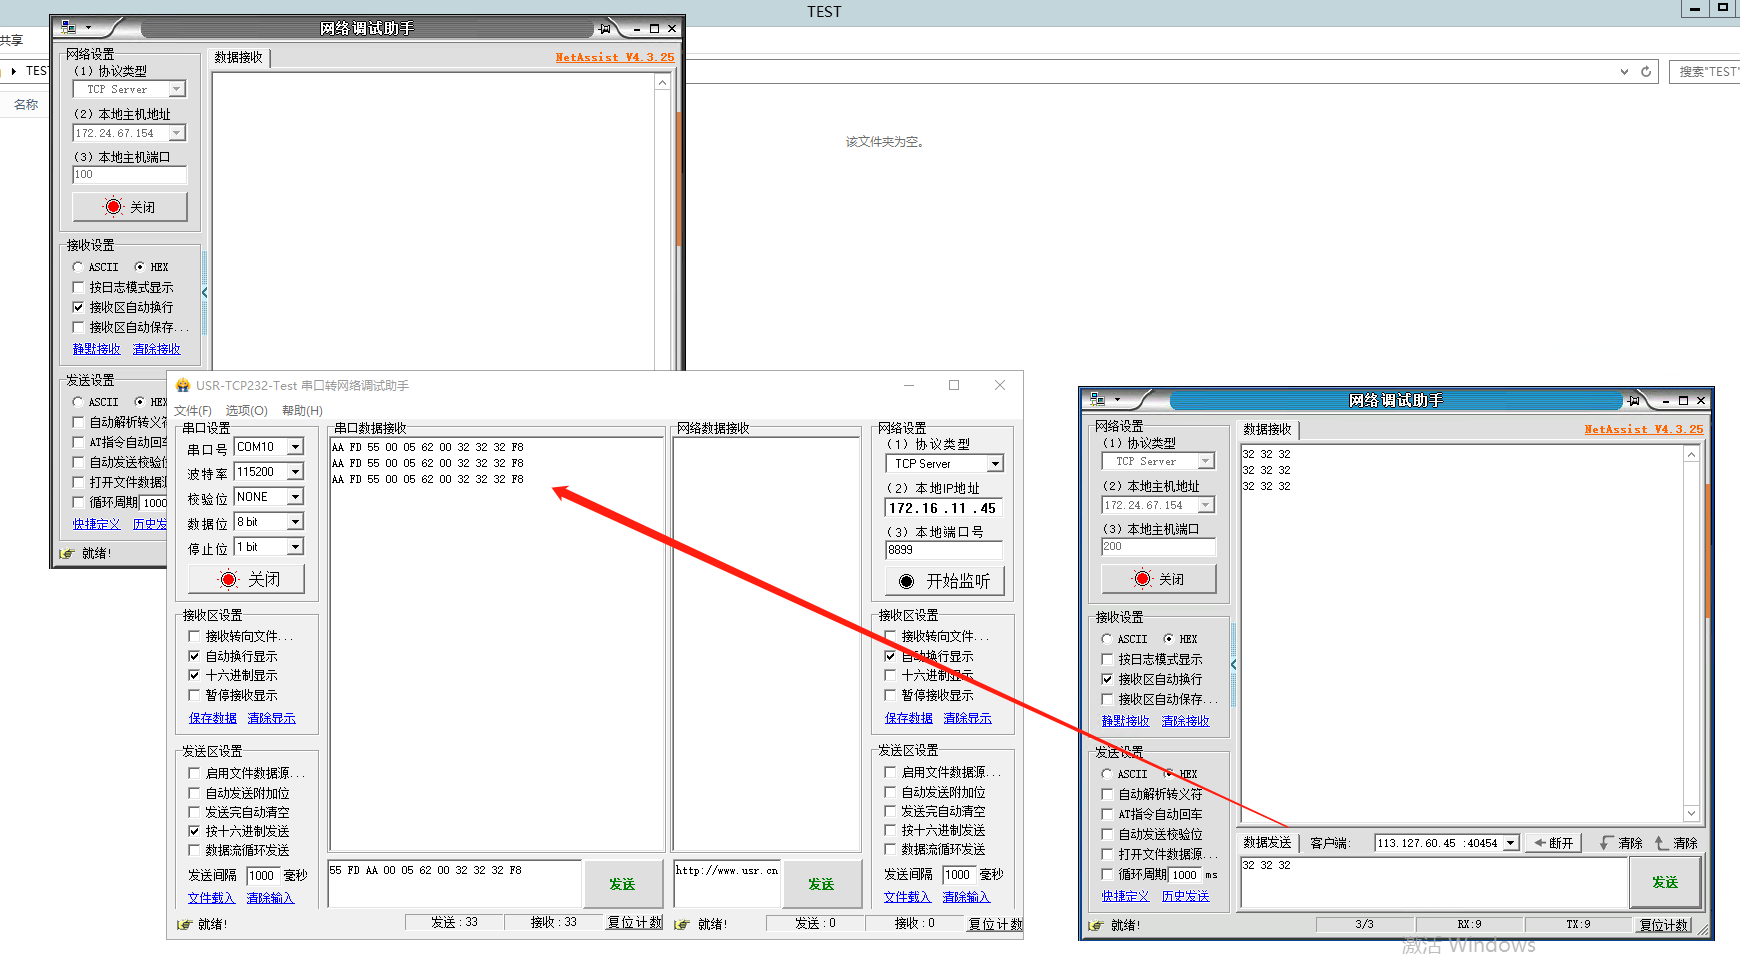The image size is (1740, 957).
Task: Open the 波特率 baud rate dropdown
Action: (x=295, y=472)
